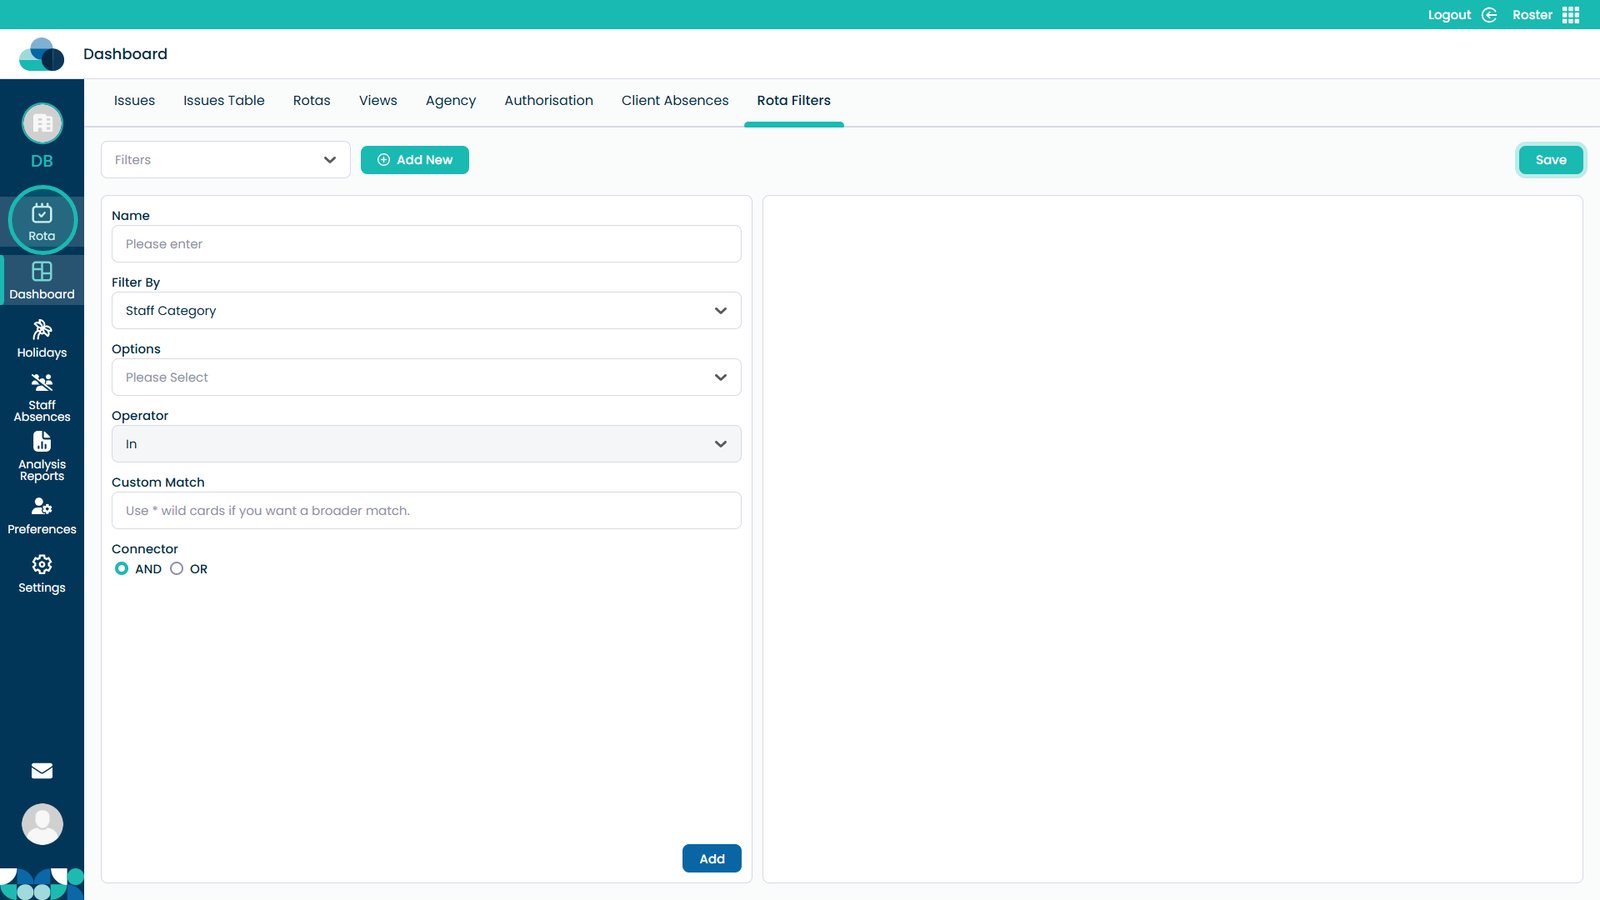Go to Preferences in sidebar
Viewport: 1600px width, 900px height.
[42, 516]
